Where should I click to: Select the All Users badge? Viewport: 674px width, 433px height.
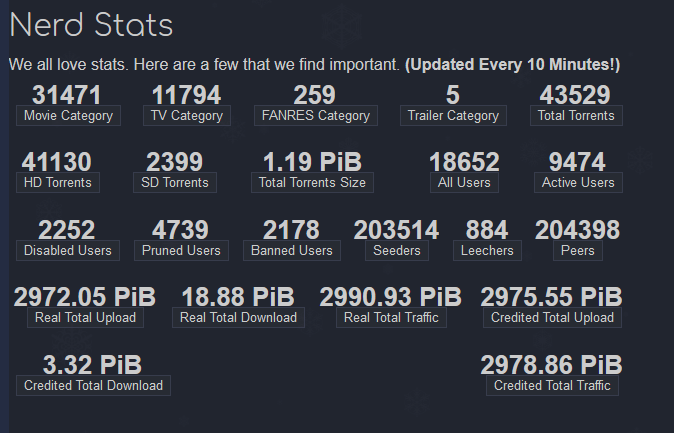tap(464, 183)
